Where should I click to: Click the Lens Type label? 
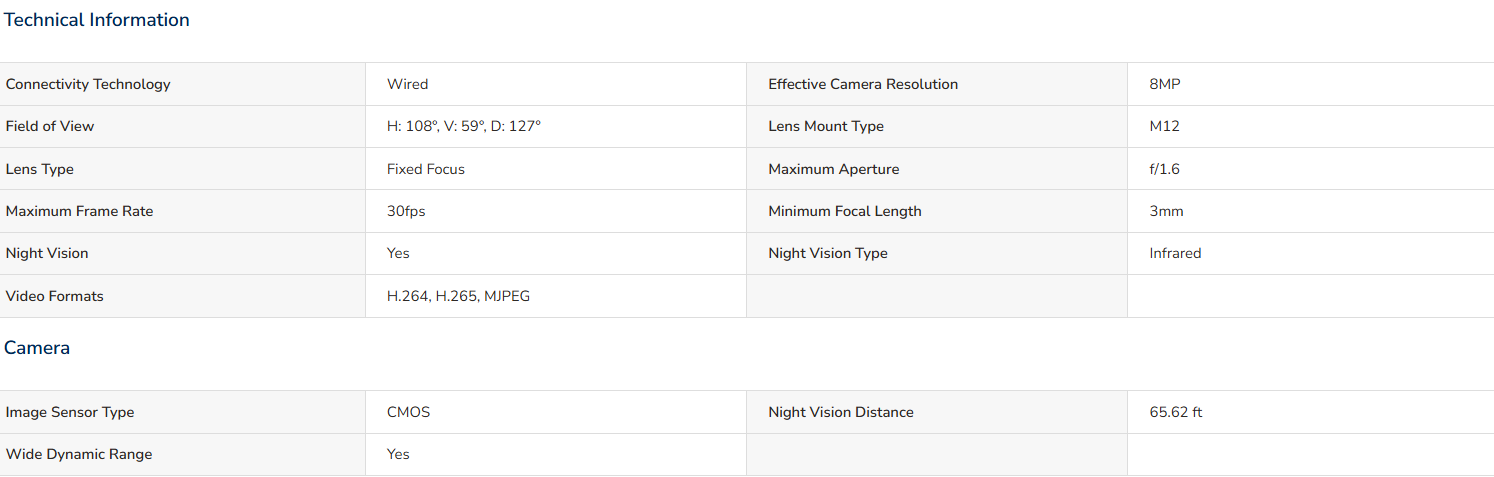(x=40, y=169)
